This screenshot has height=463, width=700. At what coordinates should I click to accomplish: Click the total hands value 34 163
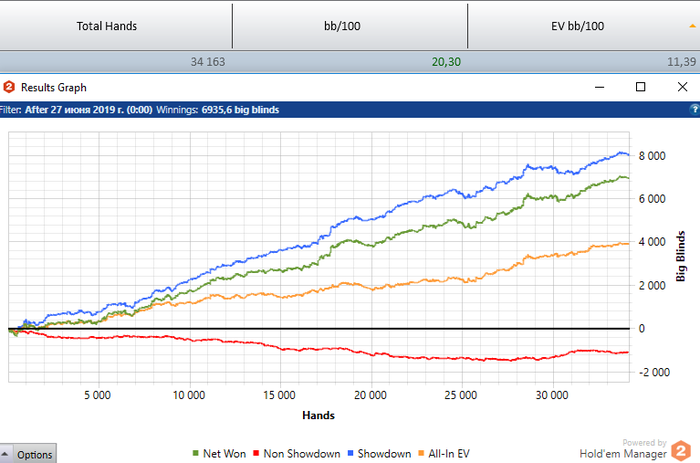[x=208, y=62]
